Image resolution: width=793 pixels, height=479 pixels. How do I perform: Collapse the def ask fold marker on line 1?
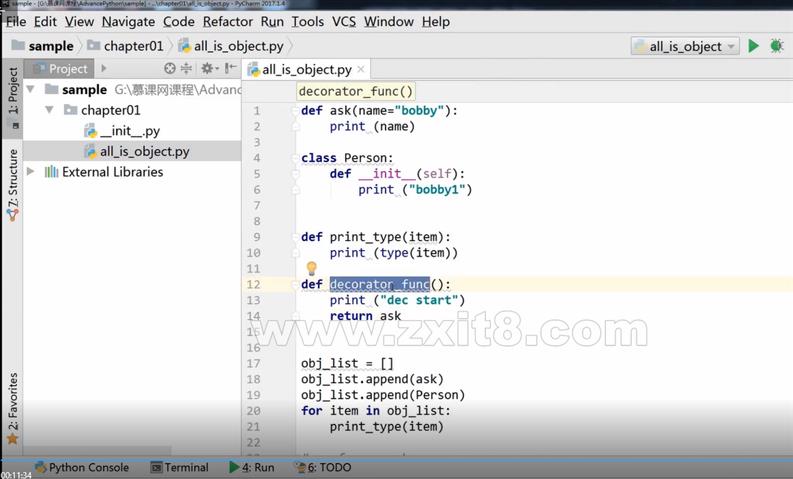click(x=295, y=110)
